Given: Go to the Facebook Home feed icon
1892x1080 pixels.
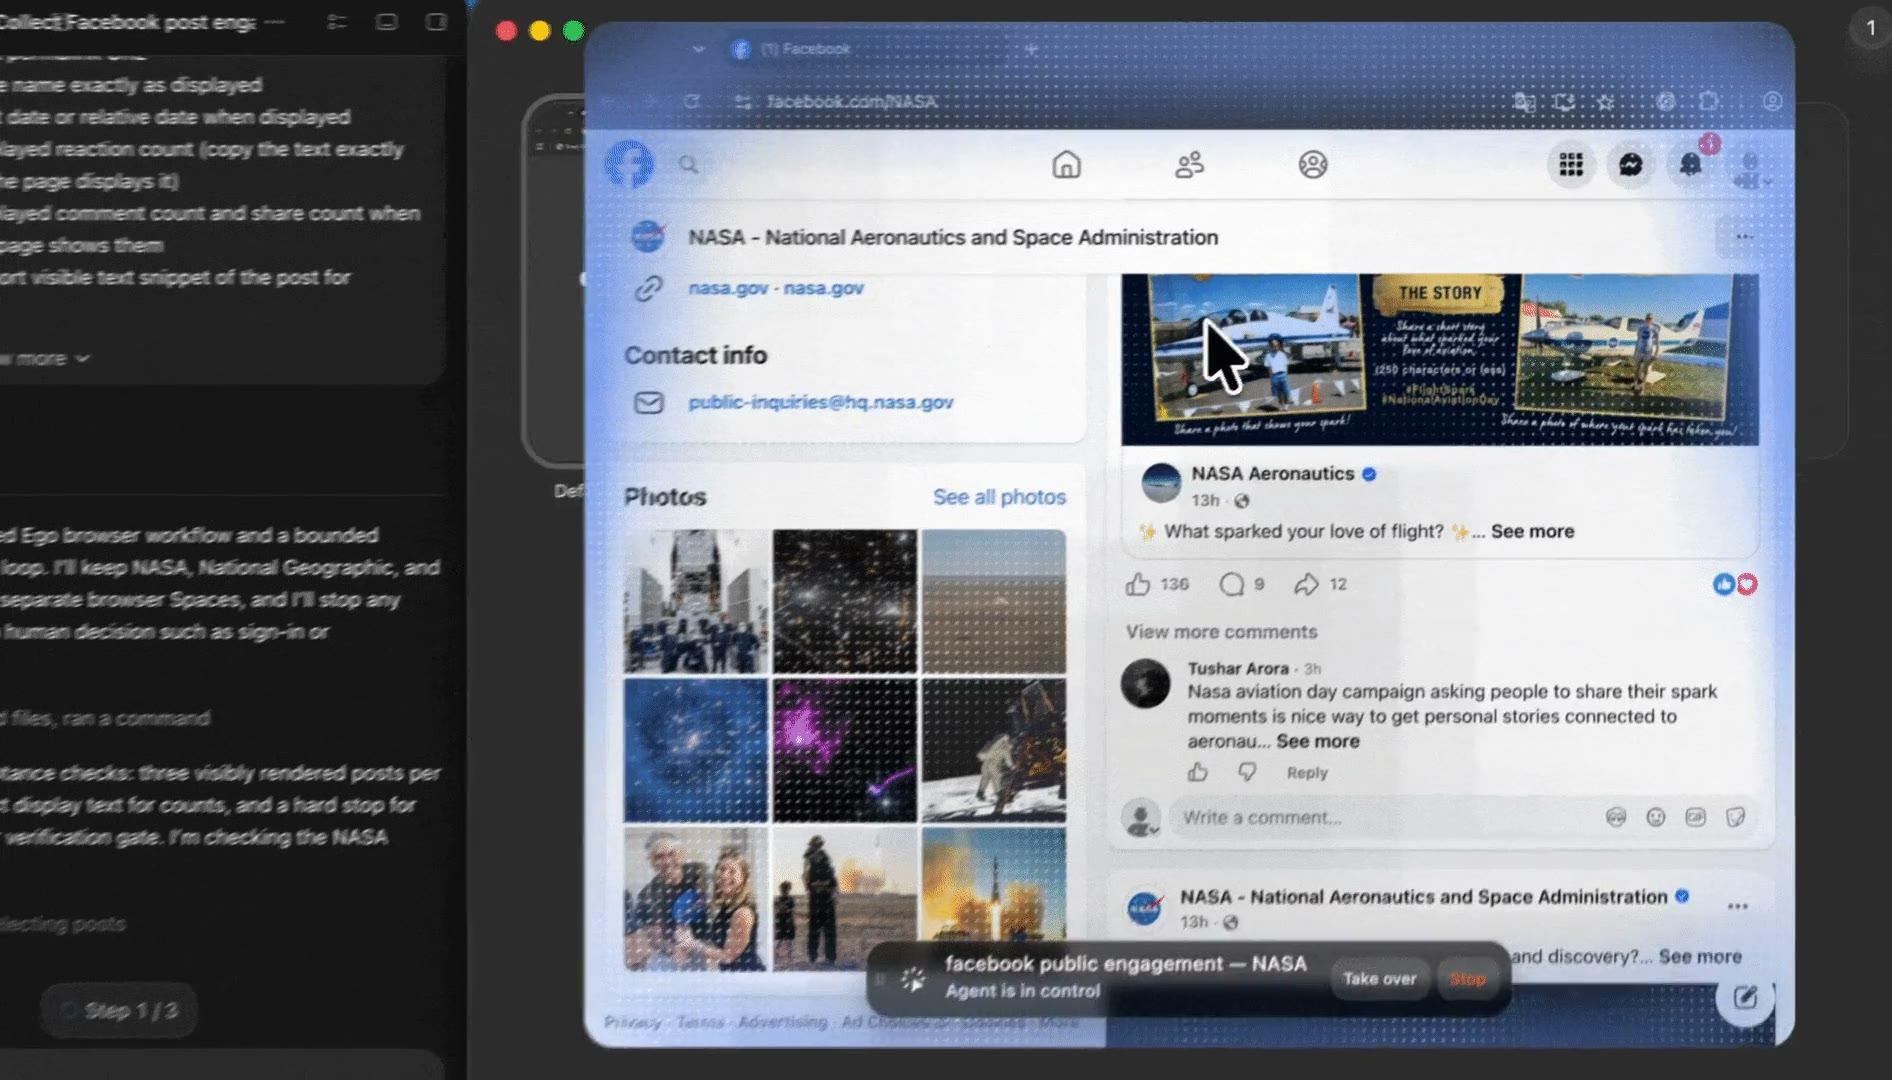Looking at the screenshot, I should coord(1066,164).
